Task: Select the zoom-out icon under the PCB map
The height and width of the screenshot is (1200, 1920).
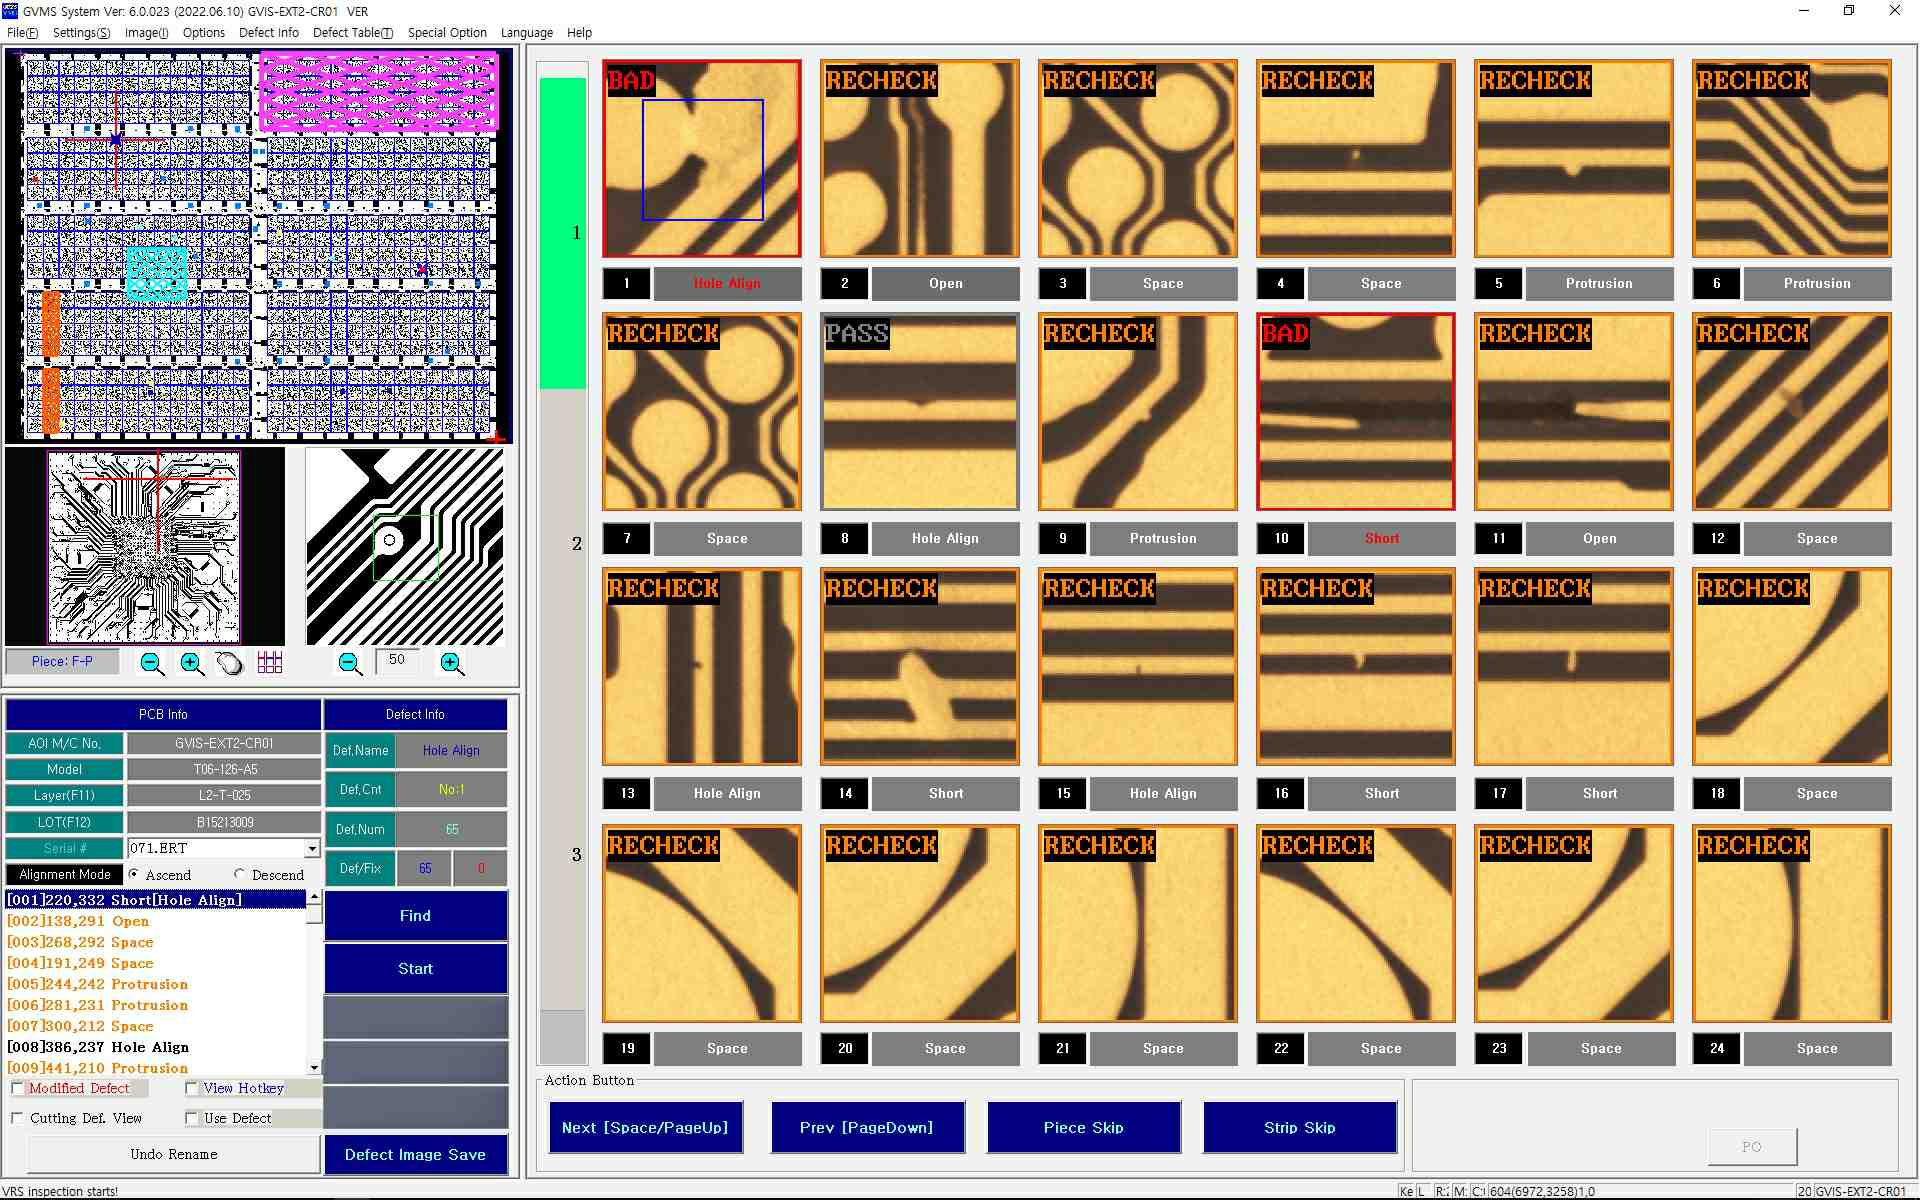Action: coord(152,662)
